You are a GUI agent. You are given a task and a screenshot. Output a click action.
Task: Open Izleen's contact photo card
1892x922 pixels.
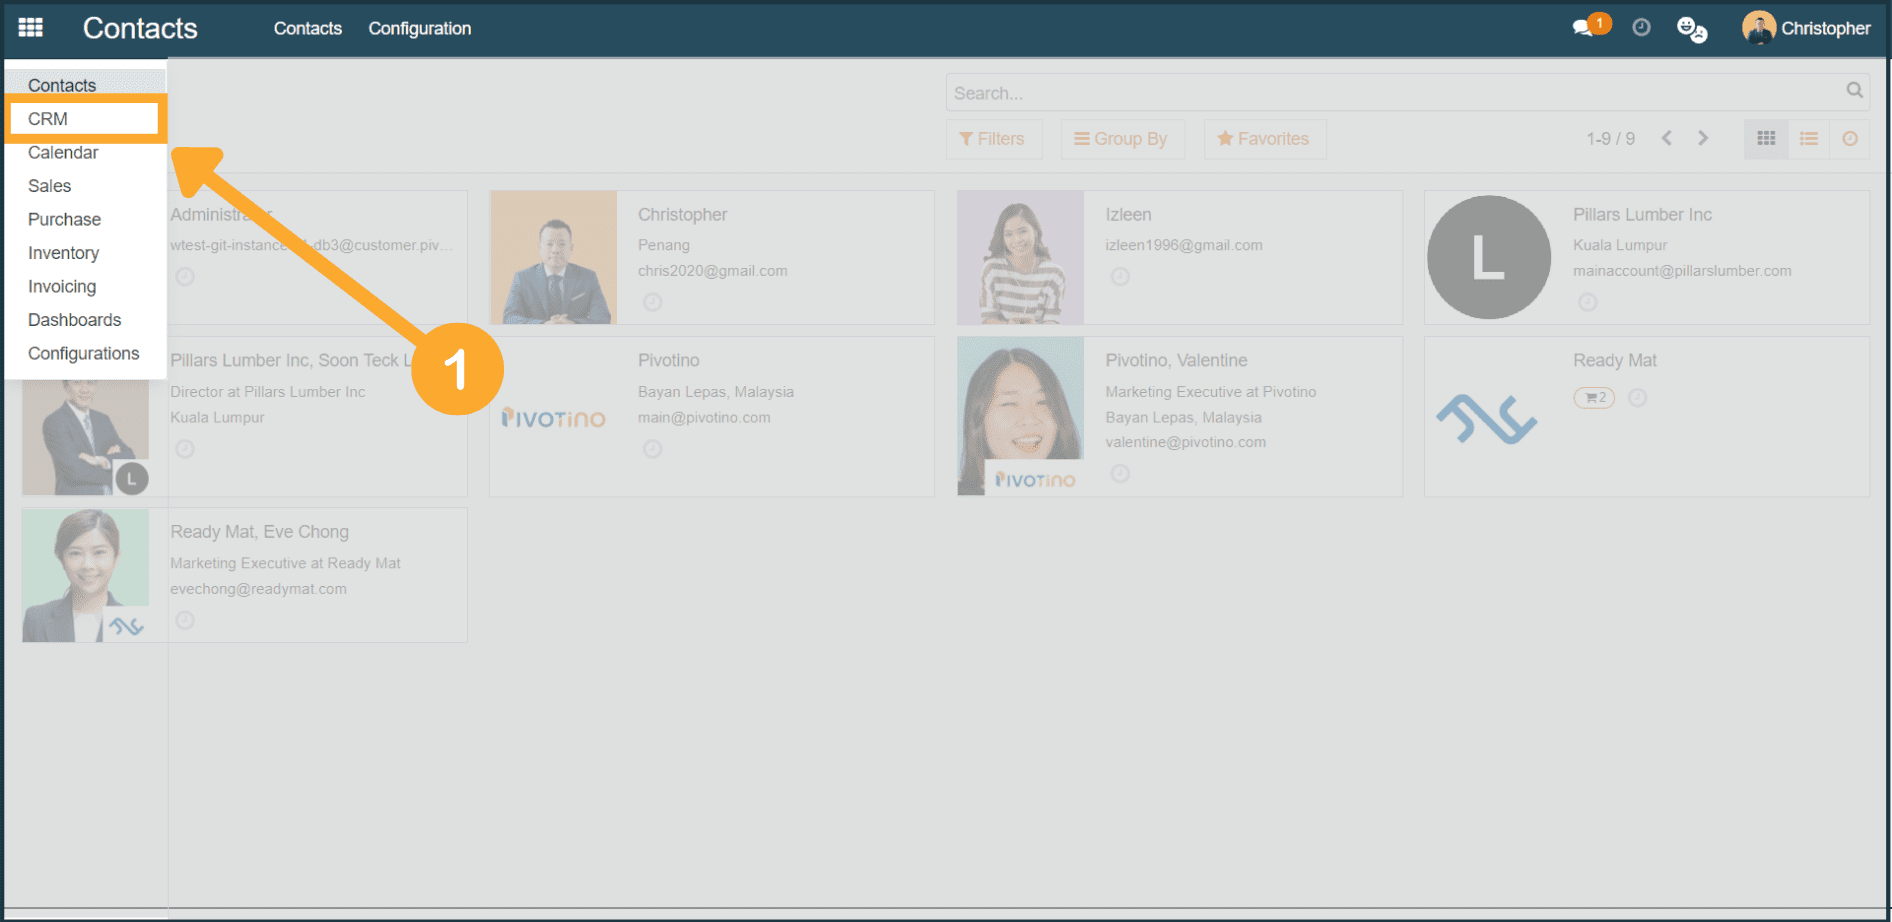[x=1020, y=257]
